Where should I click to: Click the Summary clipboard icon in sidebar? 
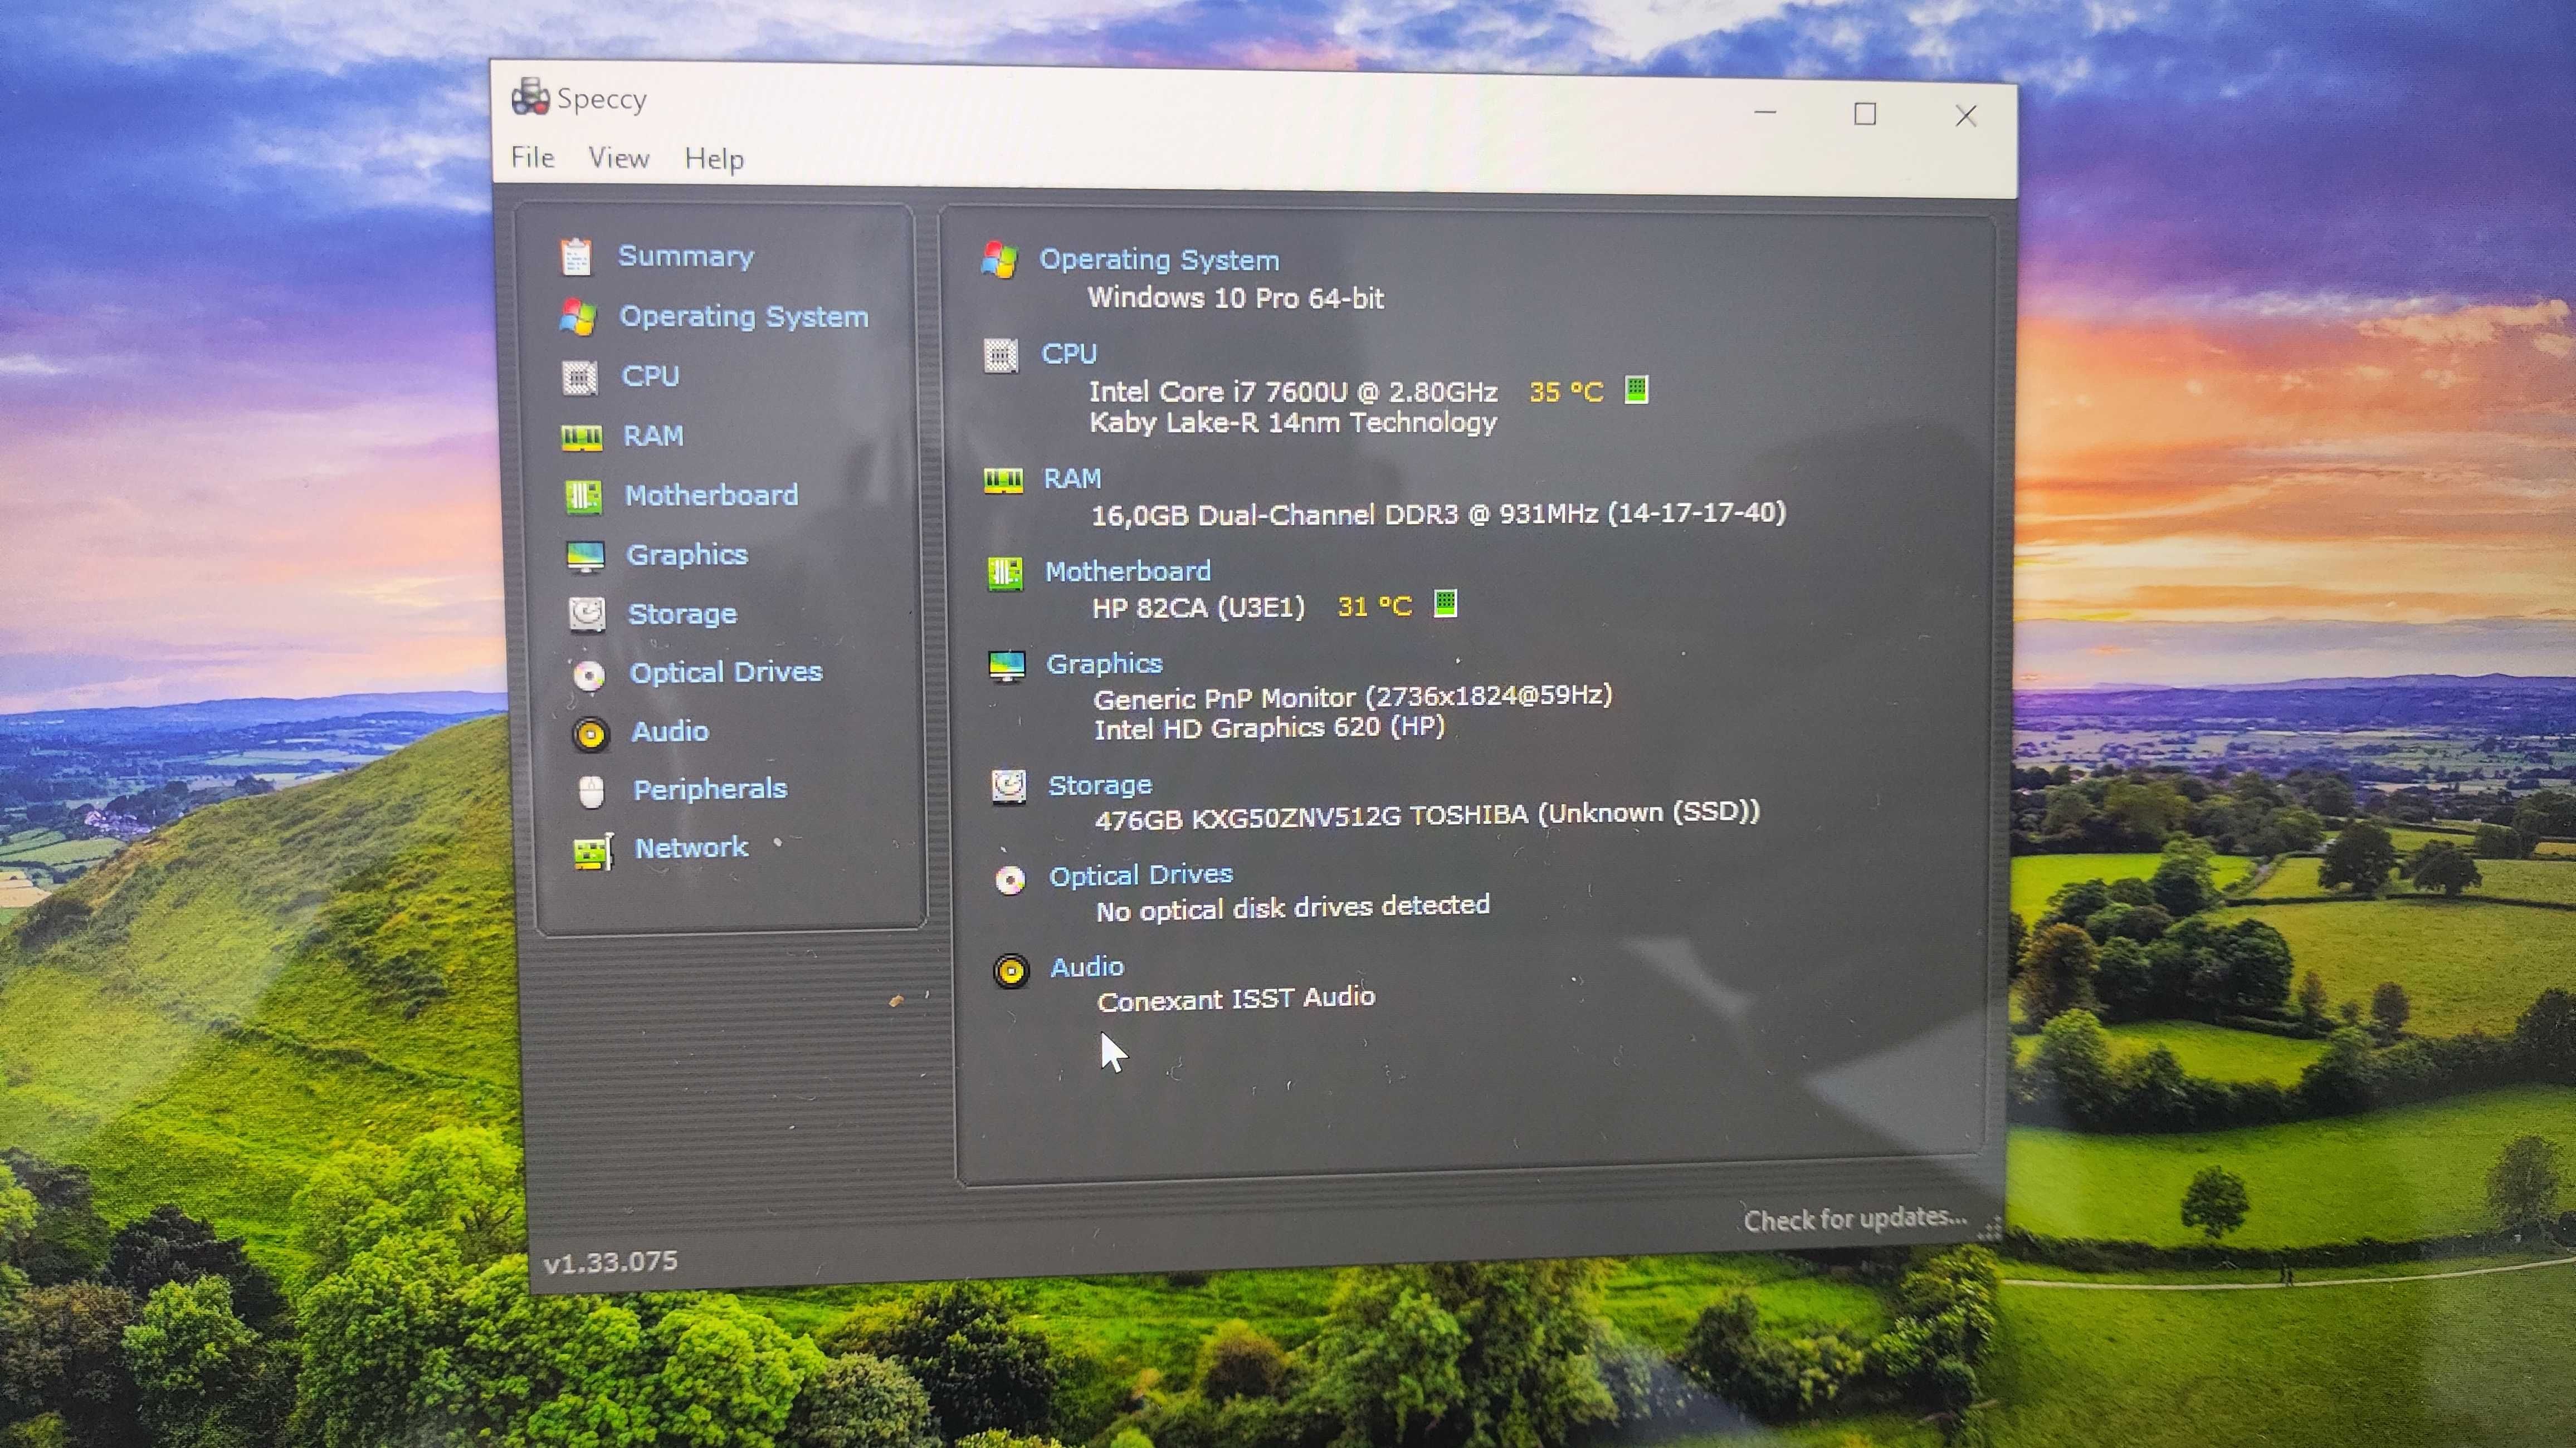pos(576,257)
